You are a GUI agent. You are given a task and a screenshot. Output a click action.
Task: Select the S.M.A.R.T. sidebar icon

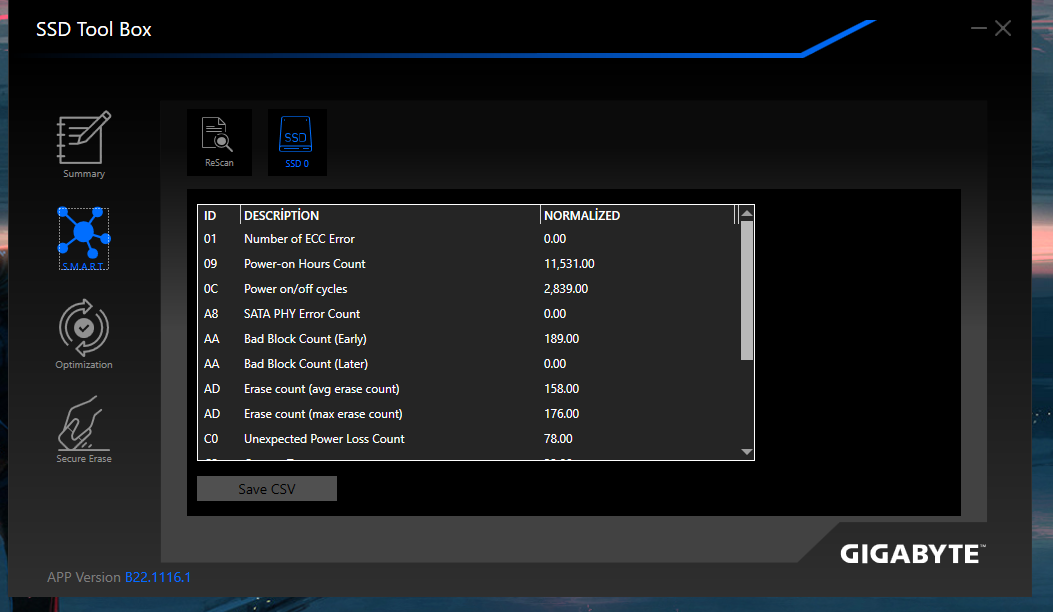(x=84, y=238)
